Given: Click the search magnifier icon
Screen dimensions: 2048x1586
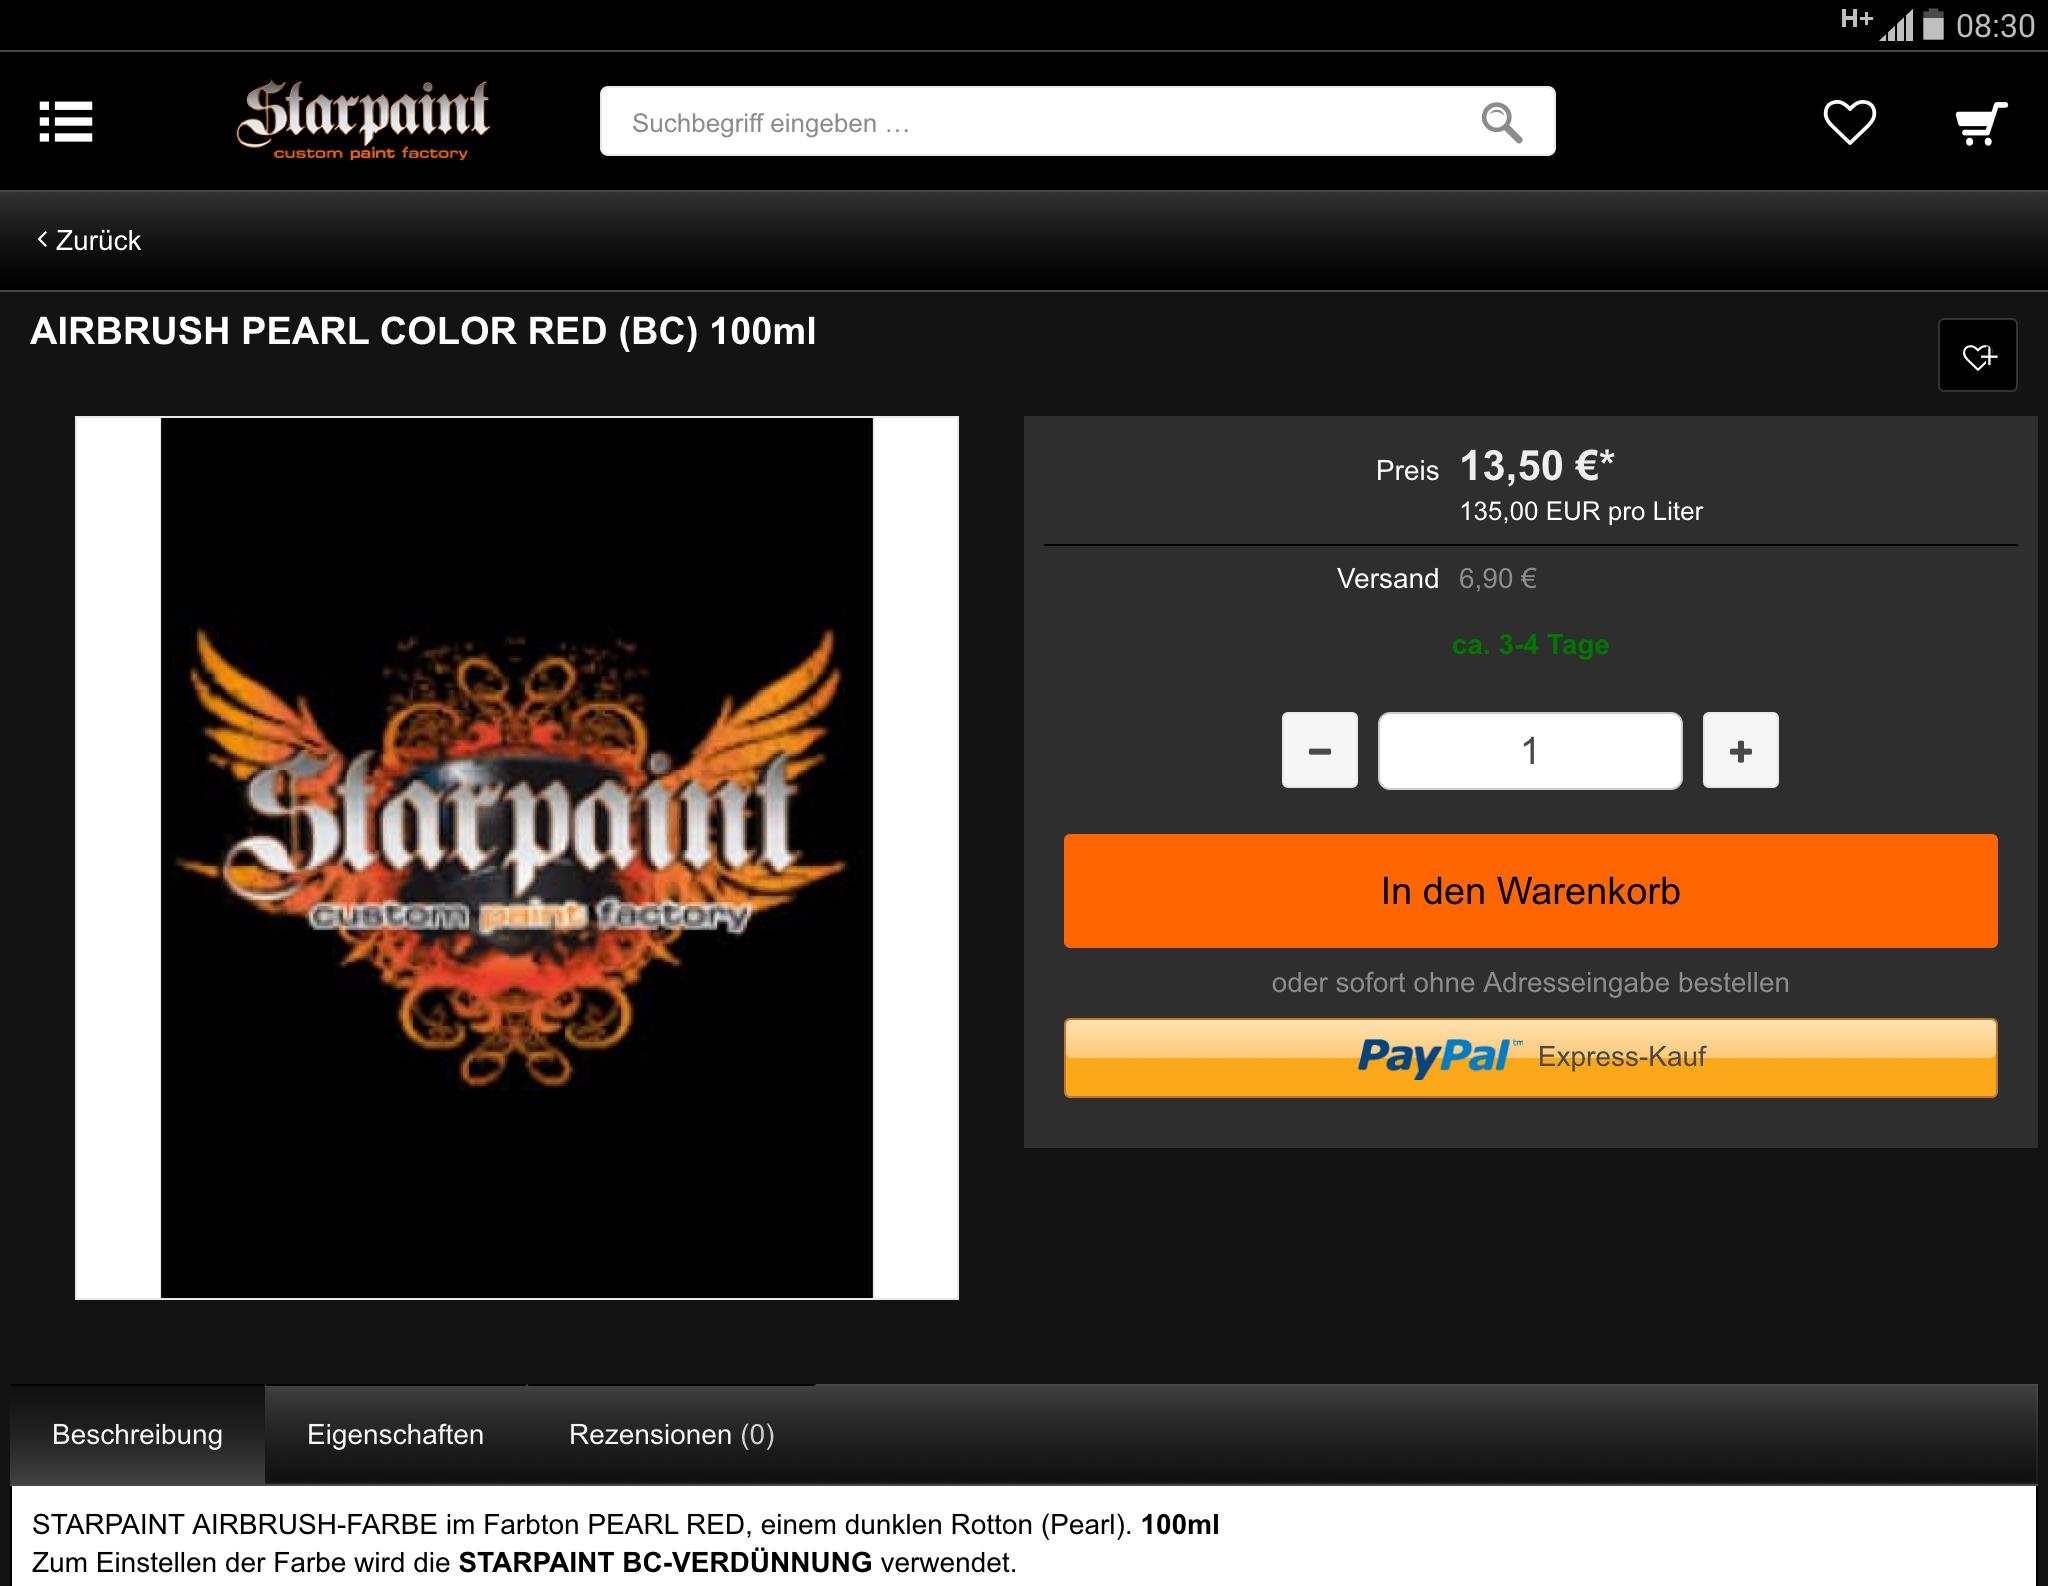Looking at the screenshot, I should (x=1501, y=122).
